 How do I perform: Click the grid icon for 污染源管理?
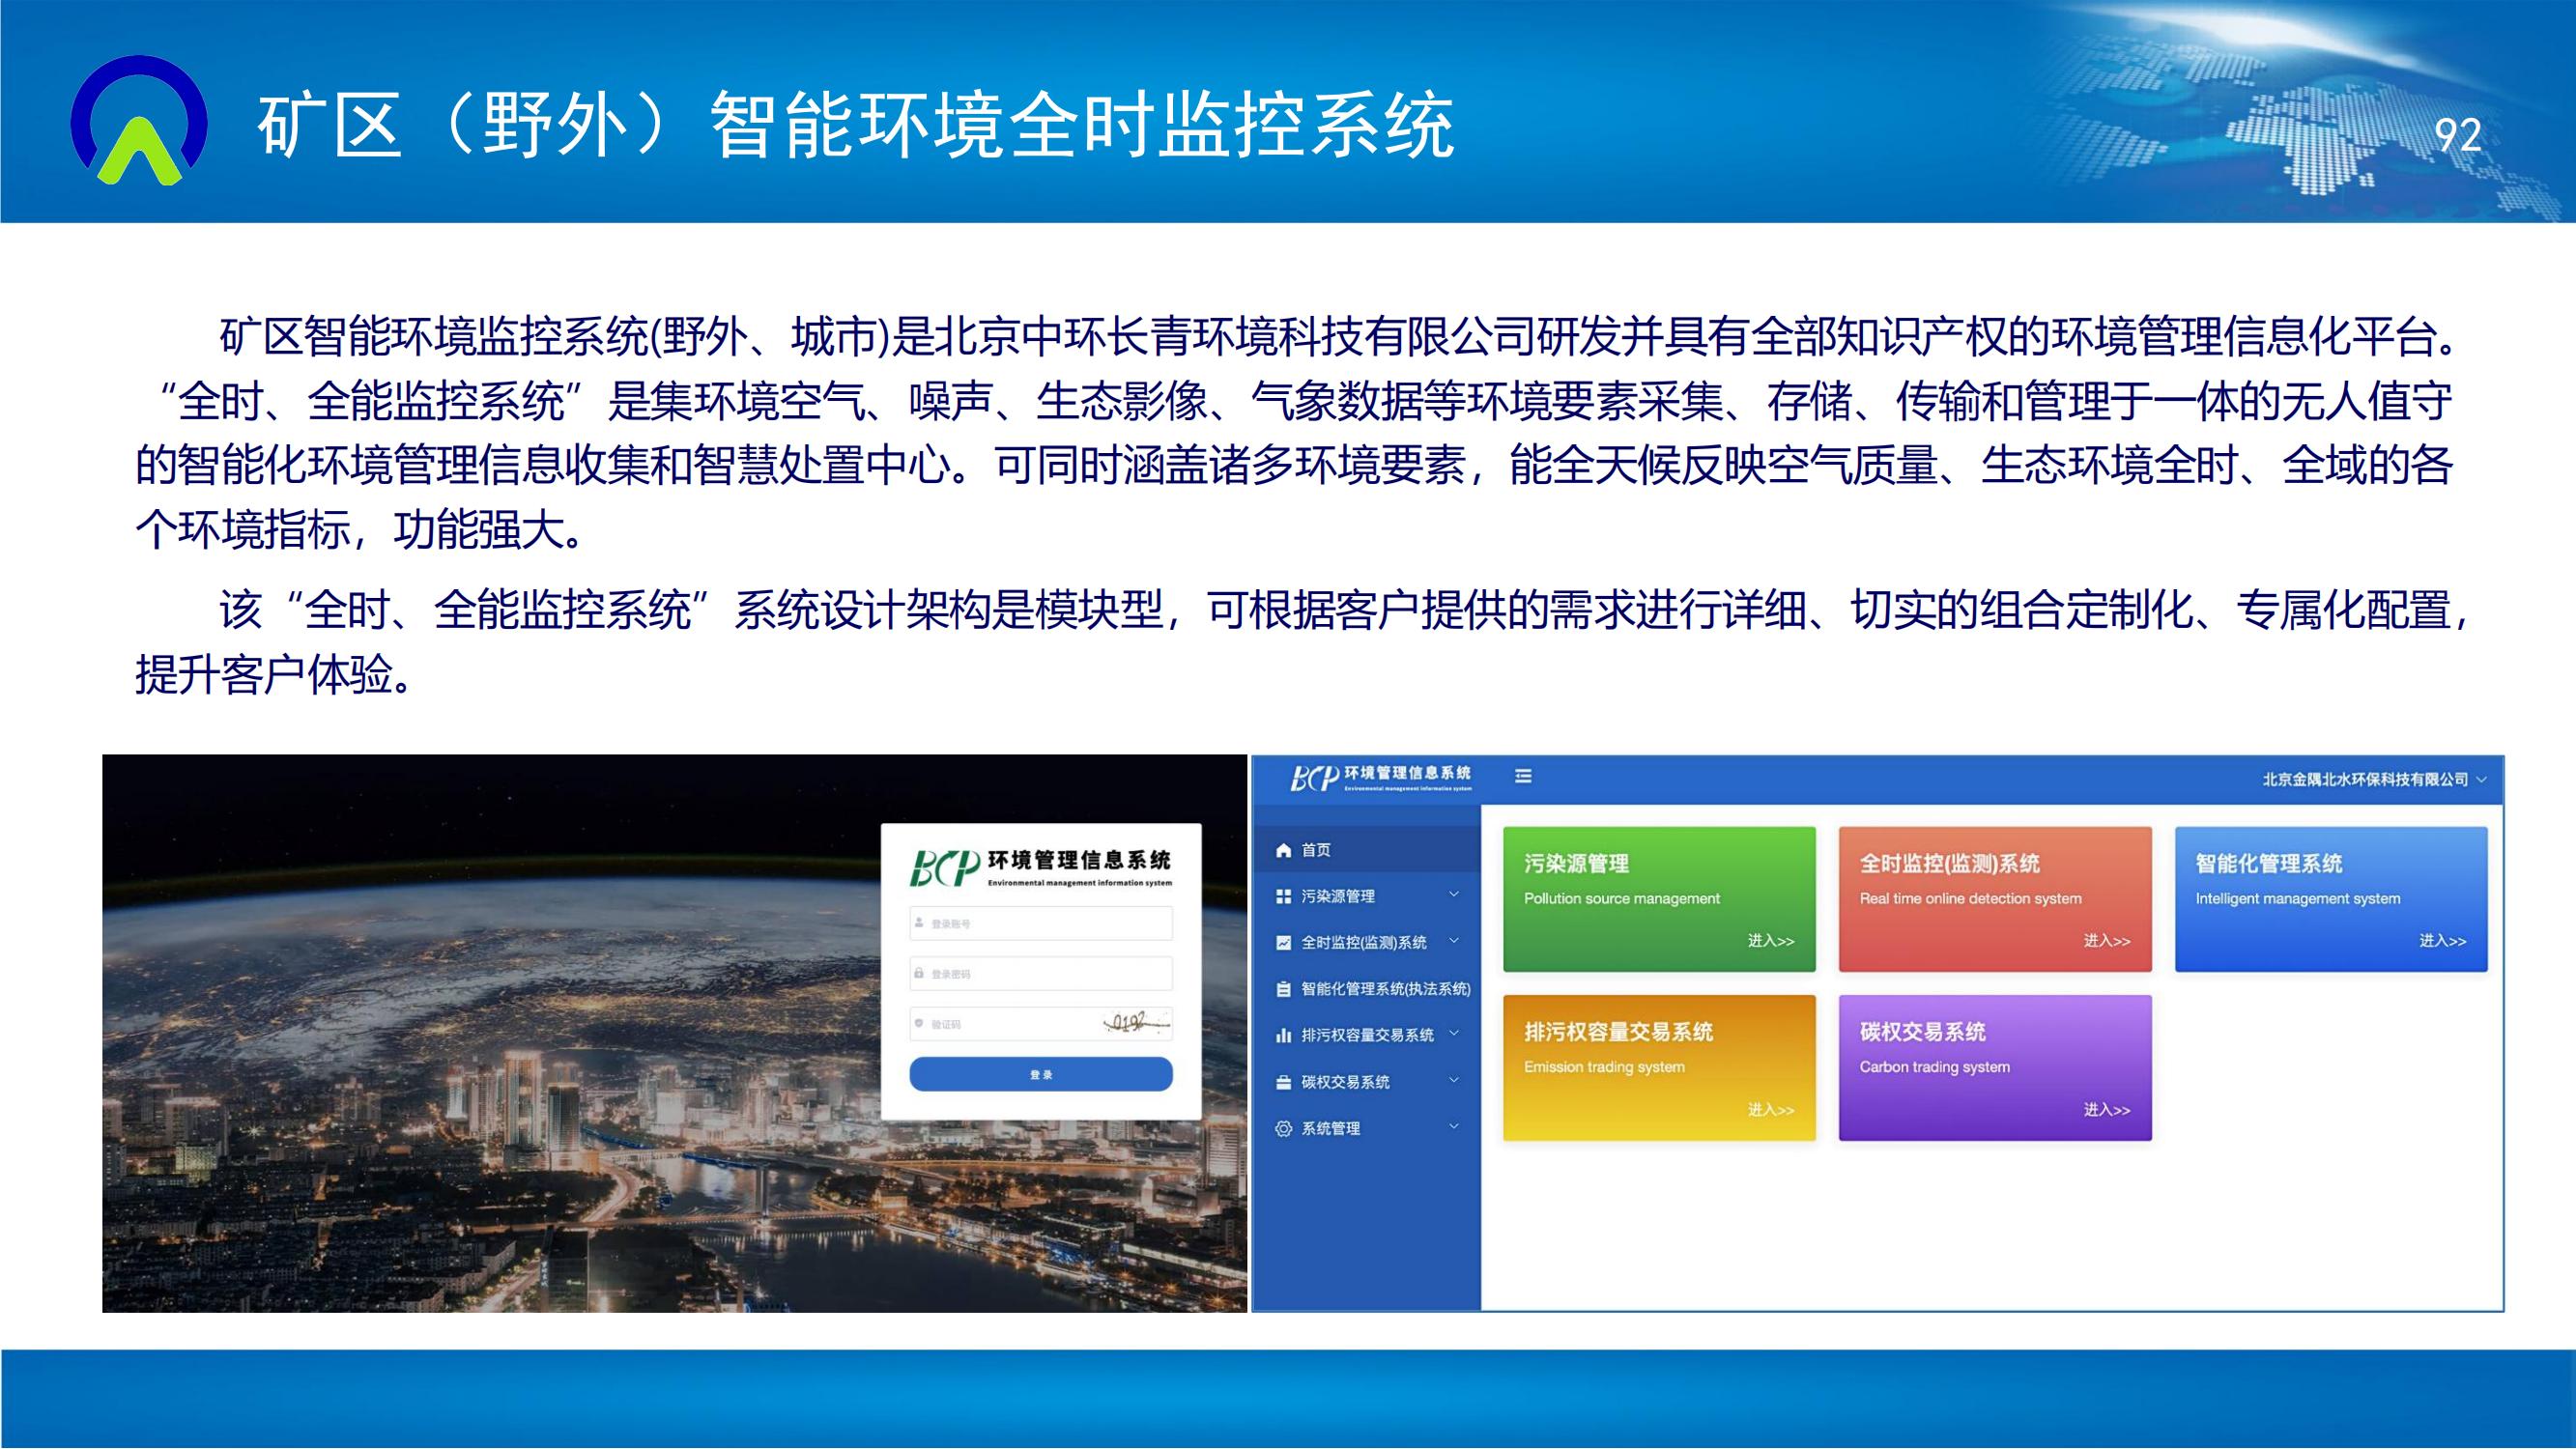click(x=1284, y=896)
